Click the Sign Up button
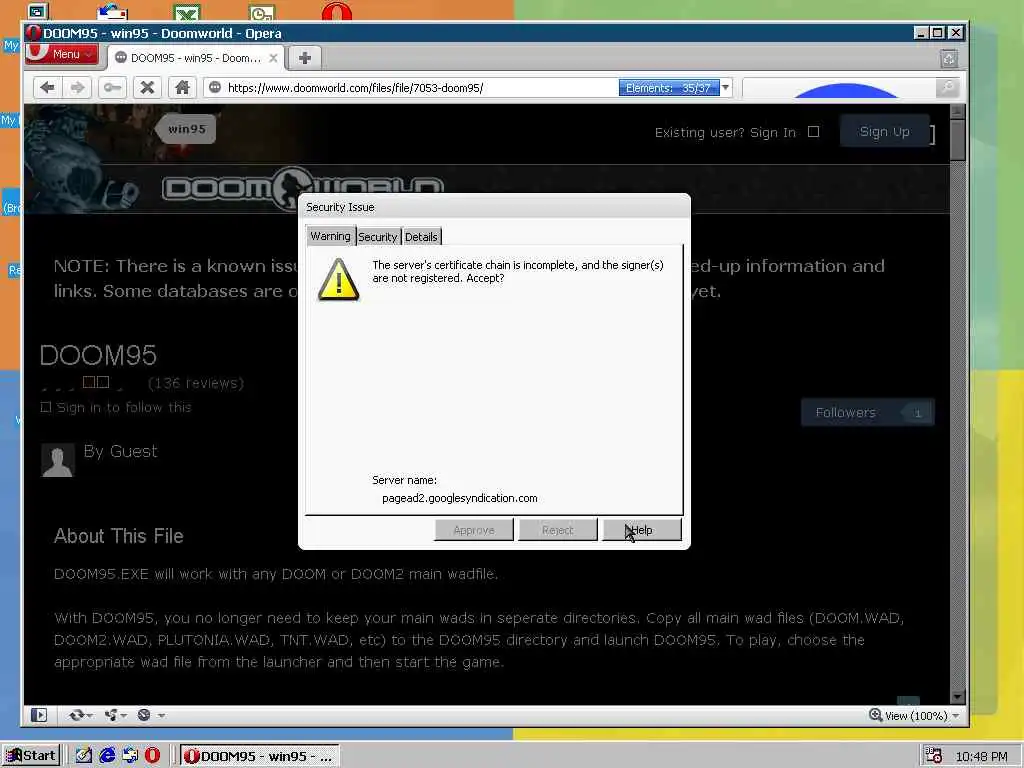This screenshot has width=1024, height=768. click(885, 132)
